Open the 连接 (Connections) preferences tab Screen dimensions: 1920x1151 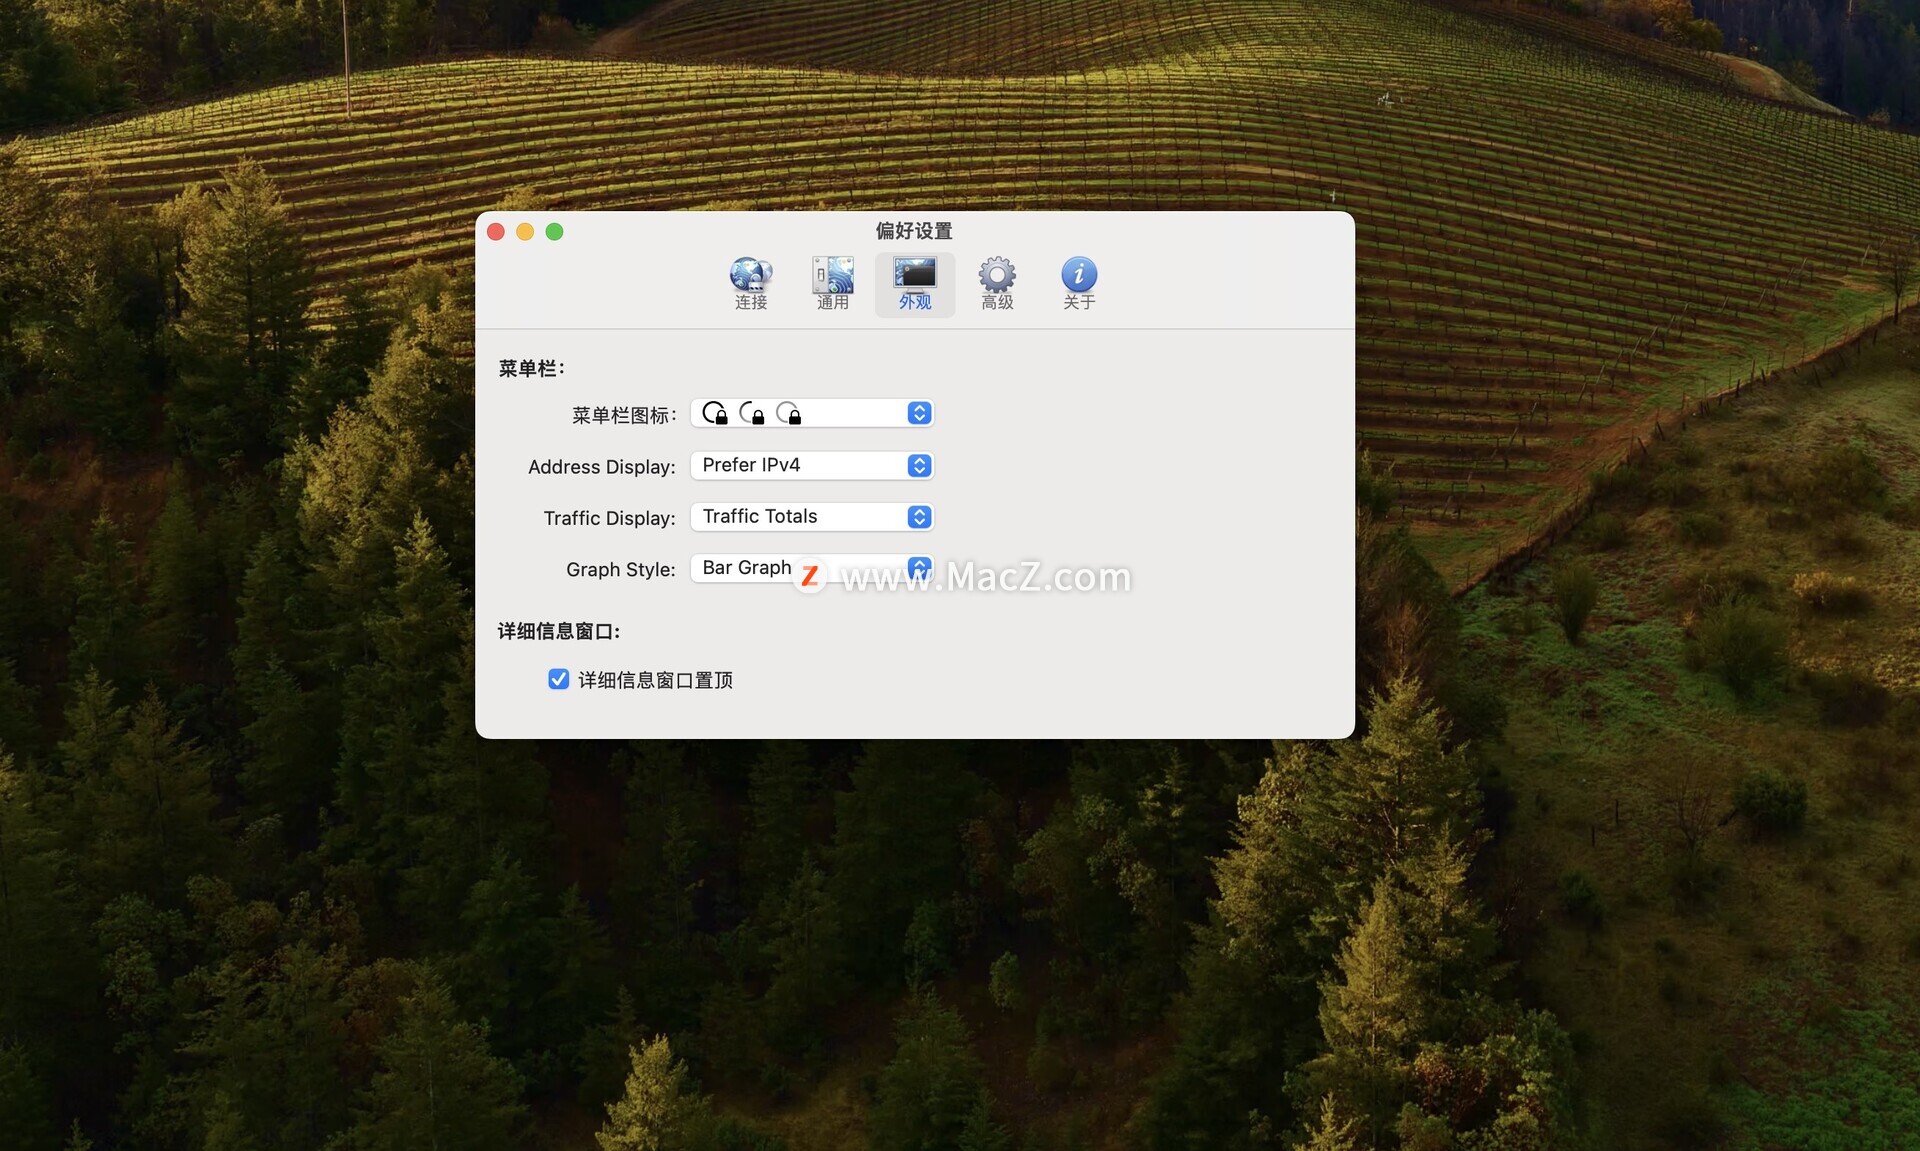pyautogui.click(x=751, y=284)
